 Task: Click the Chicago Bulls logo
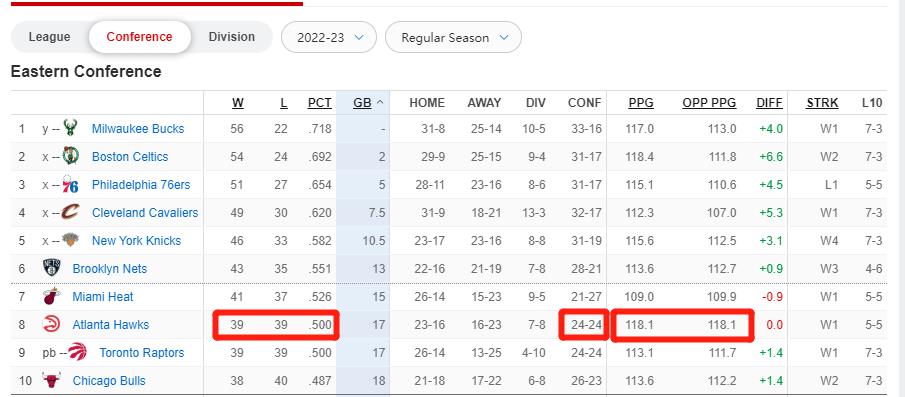[x=51, y=381]
